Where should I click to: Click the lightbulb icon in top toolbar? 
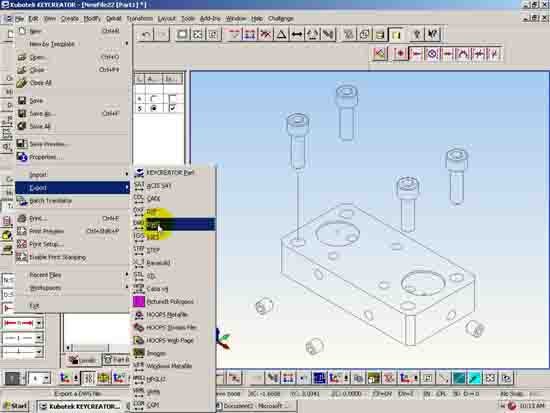pyautogui.click(x=417, y=34)
